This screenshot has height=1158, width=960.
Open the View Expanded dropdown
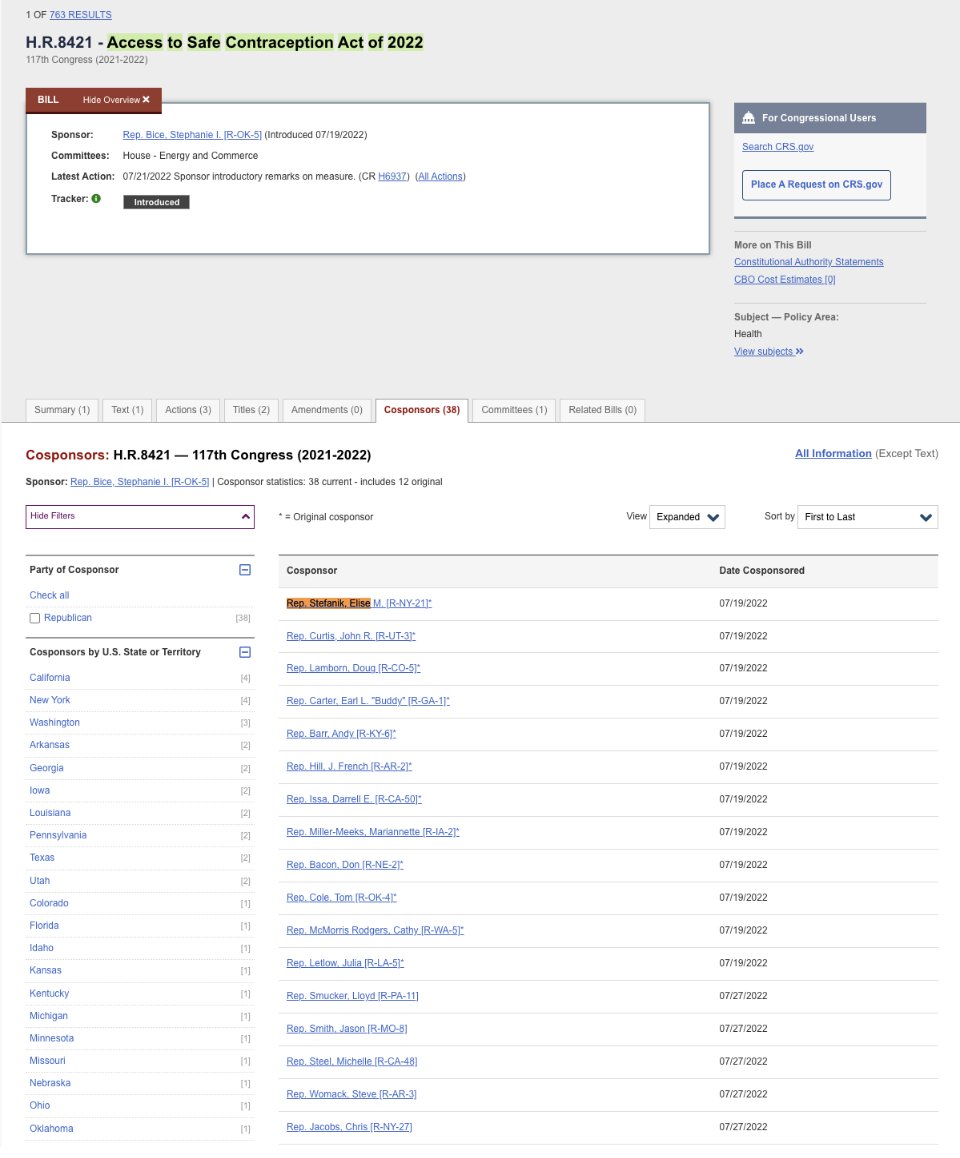click(x=687, y=517)
